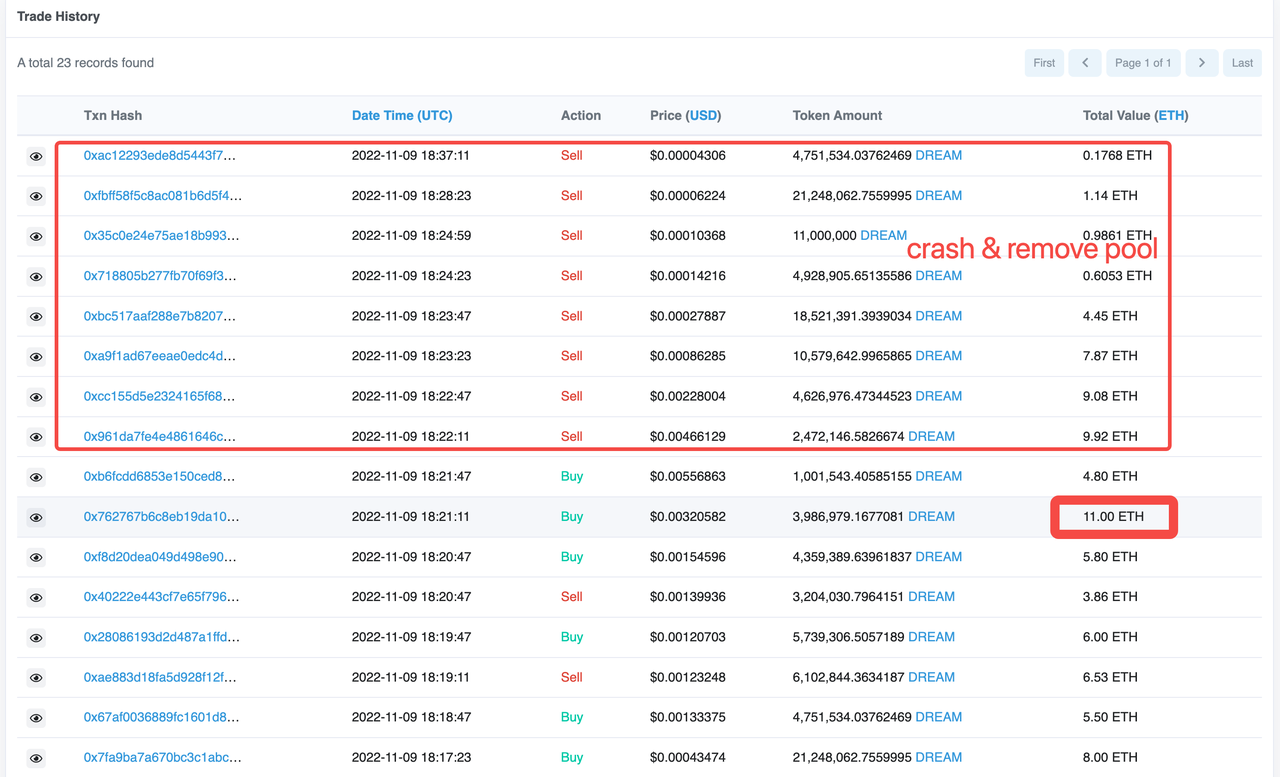Click DREAM link next to 1,001,543.40585155

[x=939, y=476]
